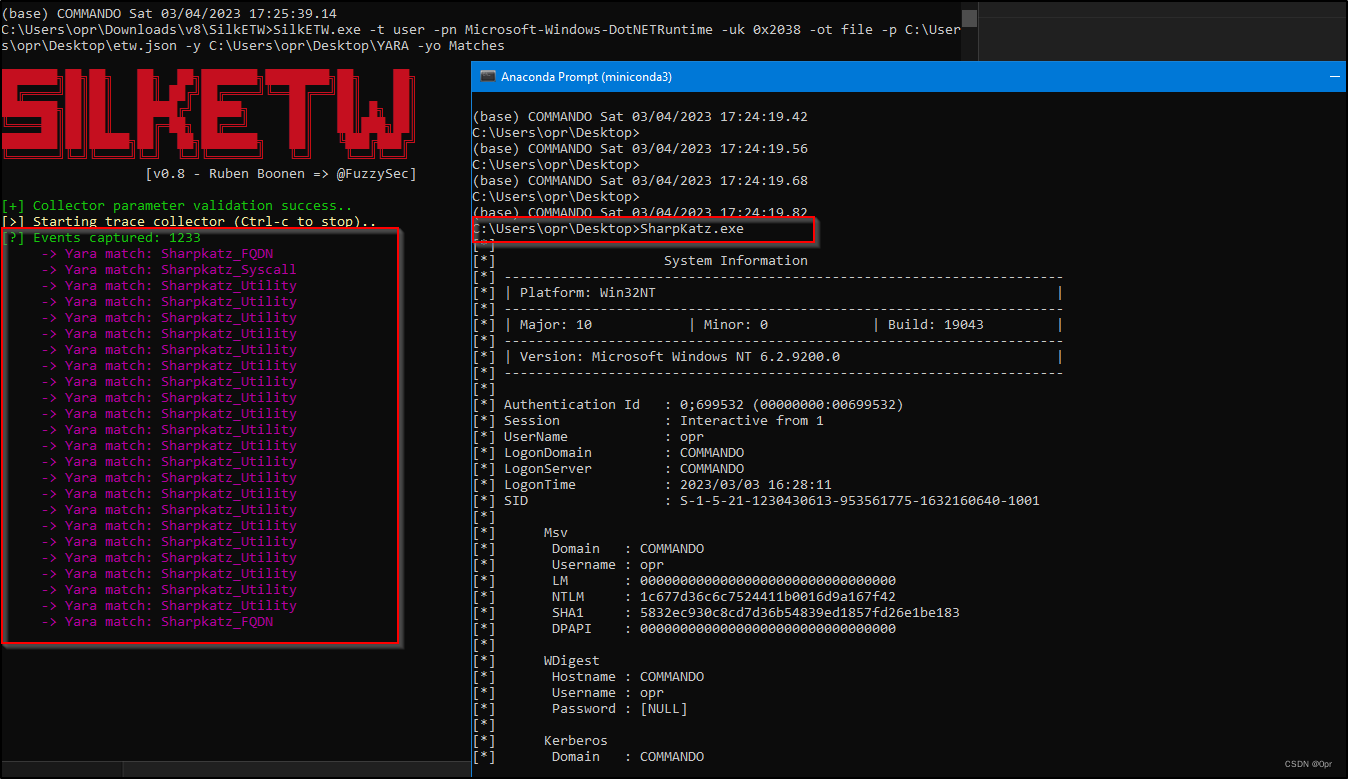Click 'Version: Microsoft Windows NT 6.2.9200.0' line
The image size is (1348, 779).
point(680,357)
